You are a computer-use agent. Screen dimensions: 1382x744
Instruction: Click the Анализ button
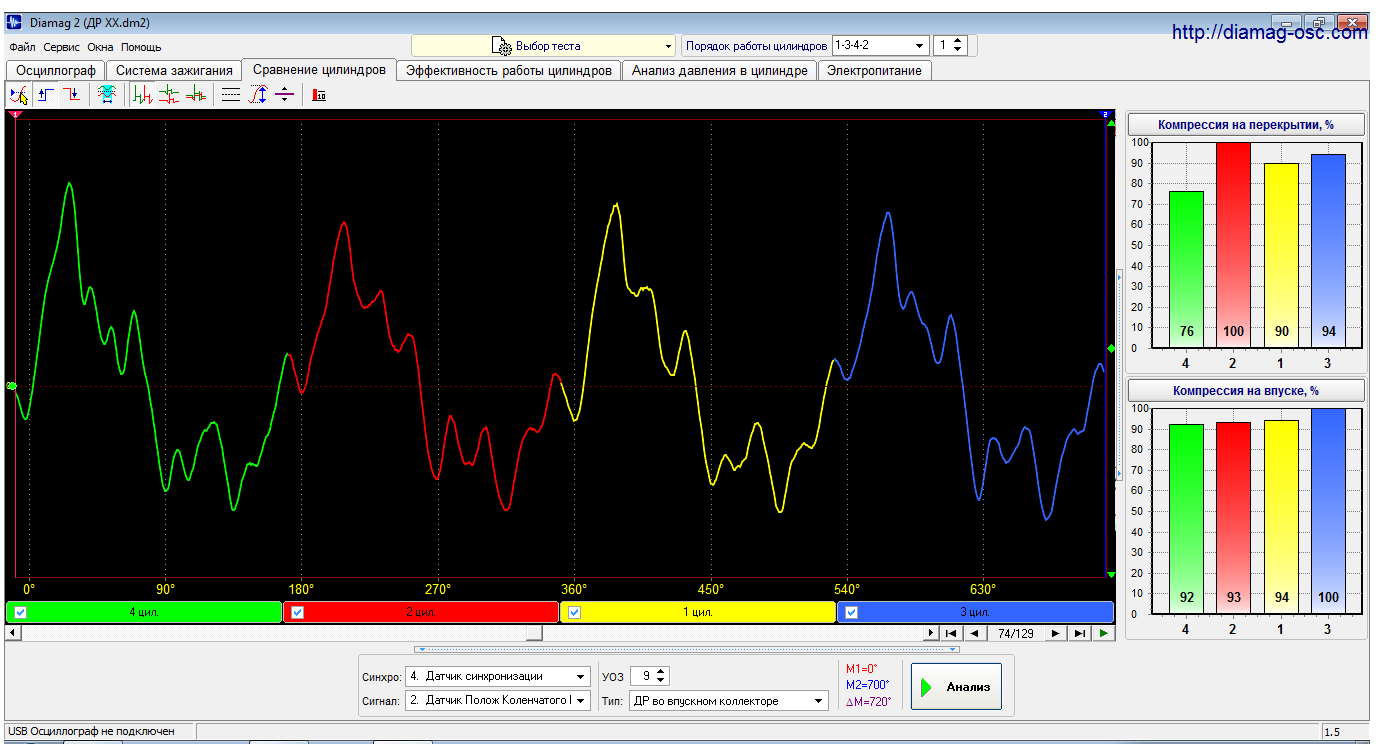956,687
